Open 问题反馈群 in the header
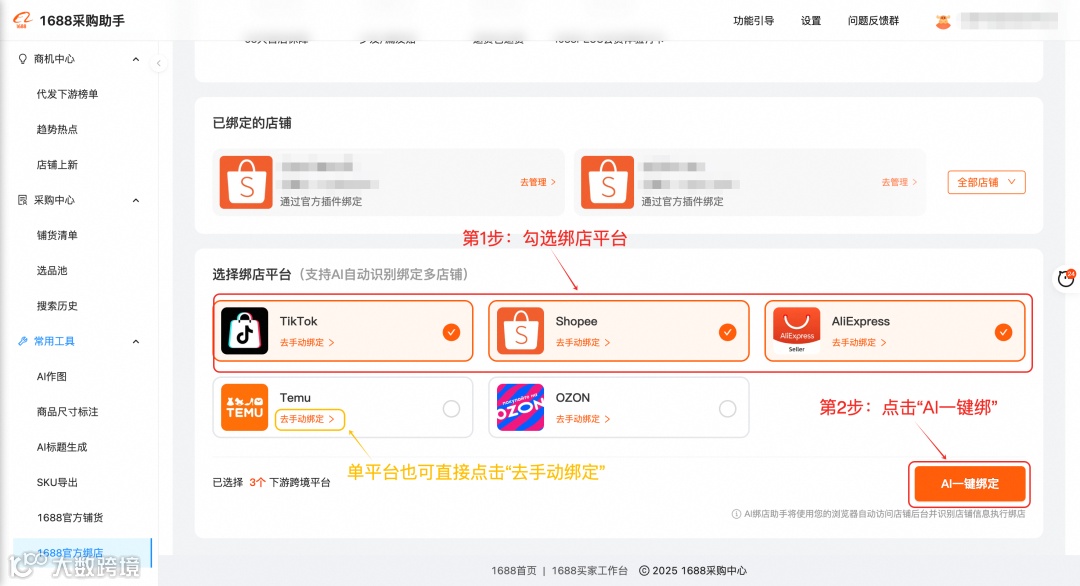Viewport: 1080px width, 586px height. (x=873, y=21)
